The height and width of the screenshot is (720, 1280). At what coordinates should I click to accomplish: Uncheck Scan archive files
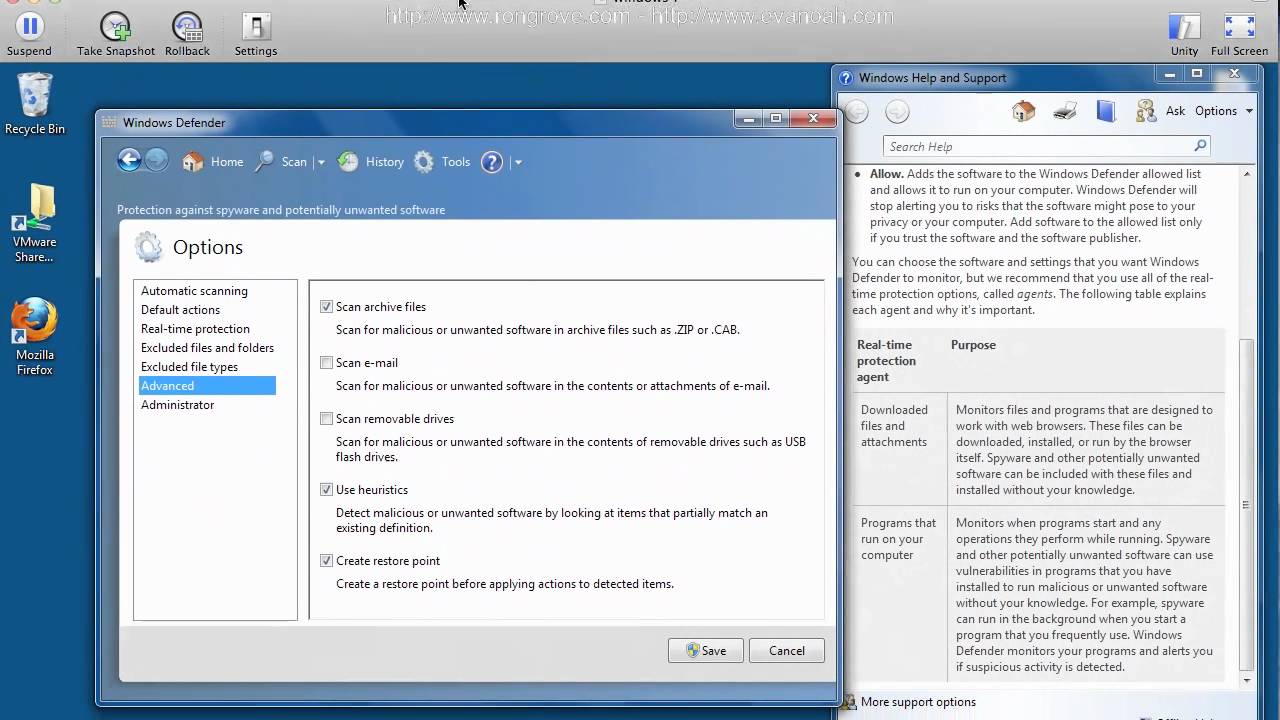(x=326, y=307)
